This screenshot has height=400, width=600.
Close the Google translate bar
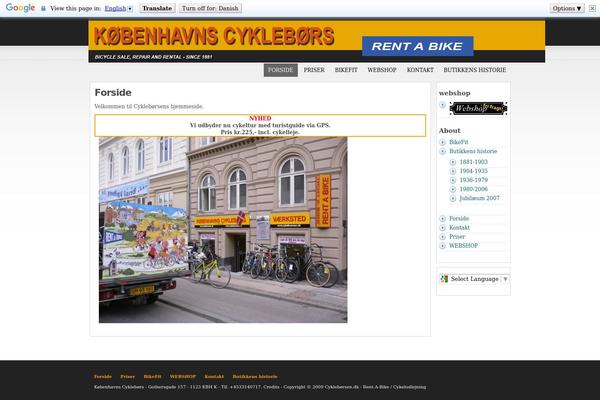tap(592, 8)
